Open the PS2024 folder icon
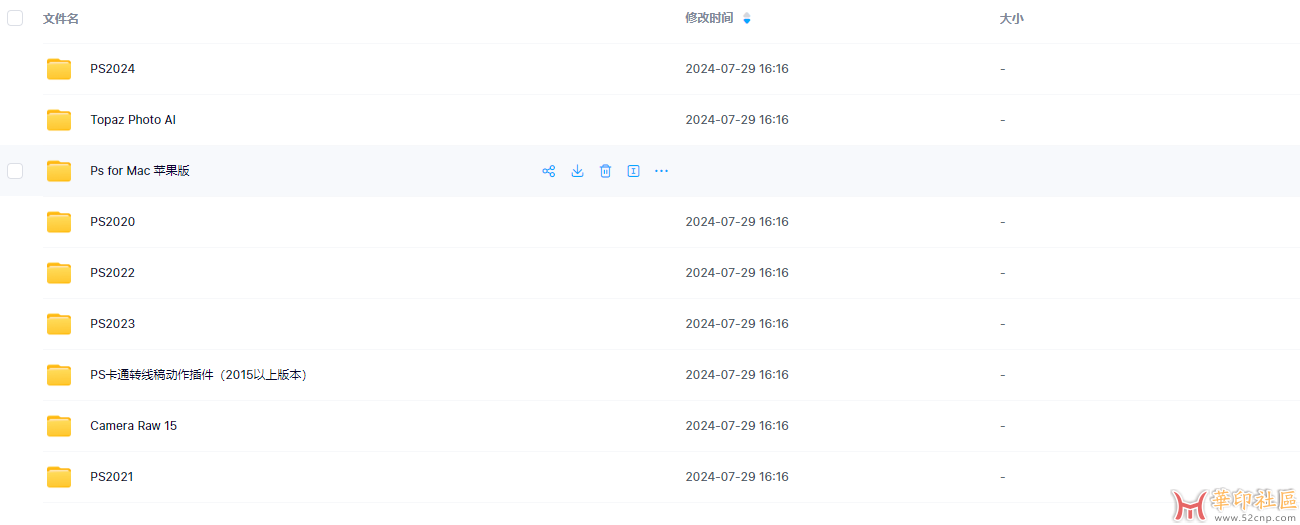 [59, 69]
